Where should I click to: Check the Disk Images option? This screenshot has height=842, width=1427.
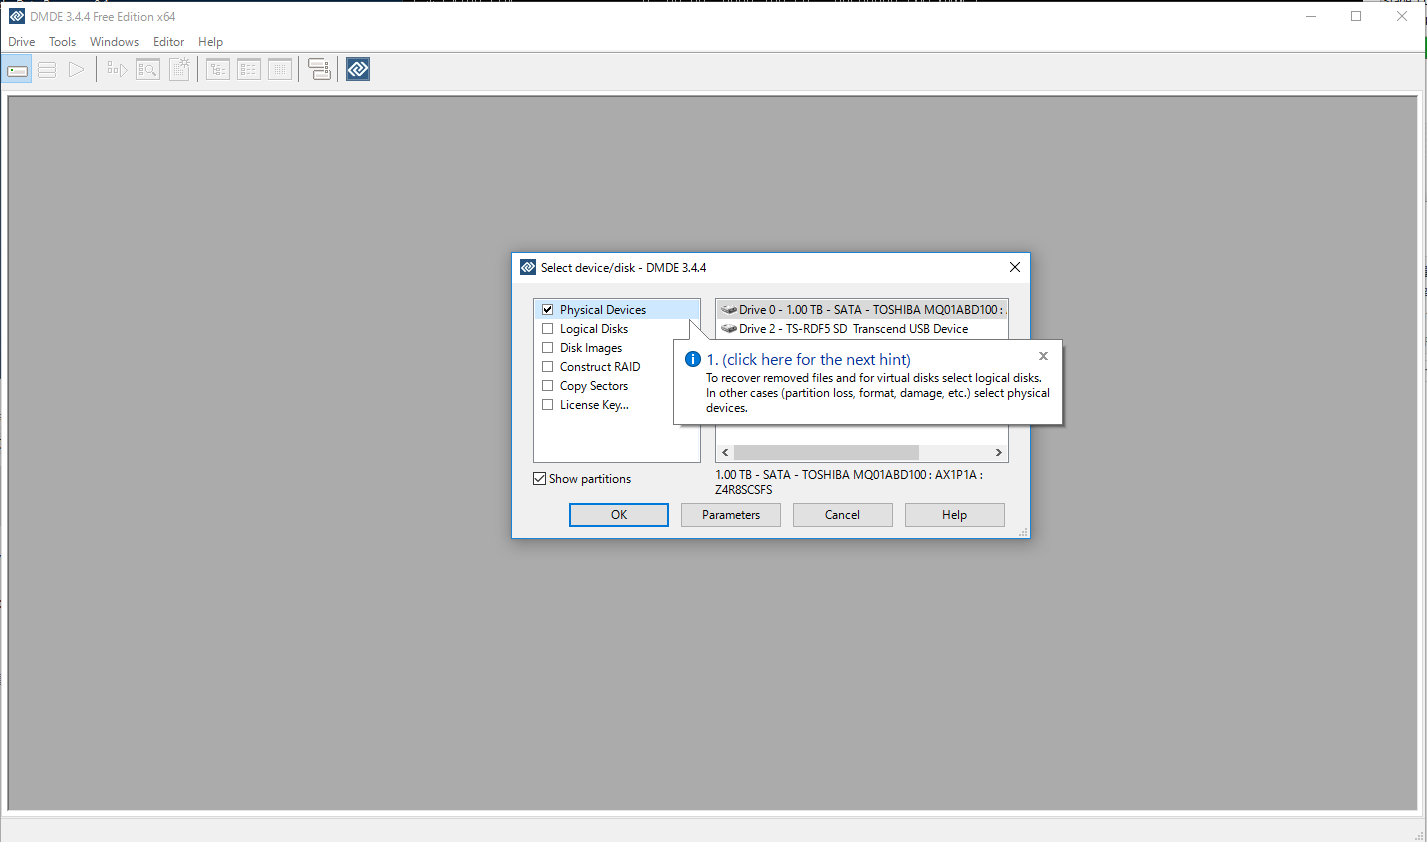coord(548,348)
